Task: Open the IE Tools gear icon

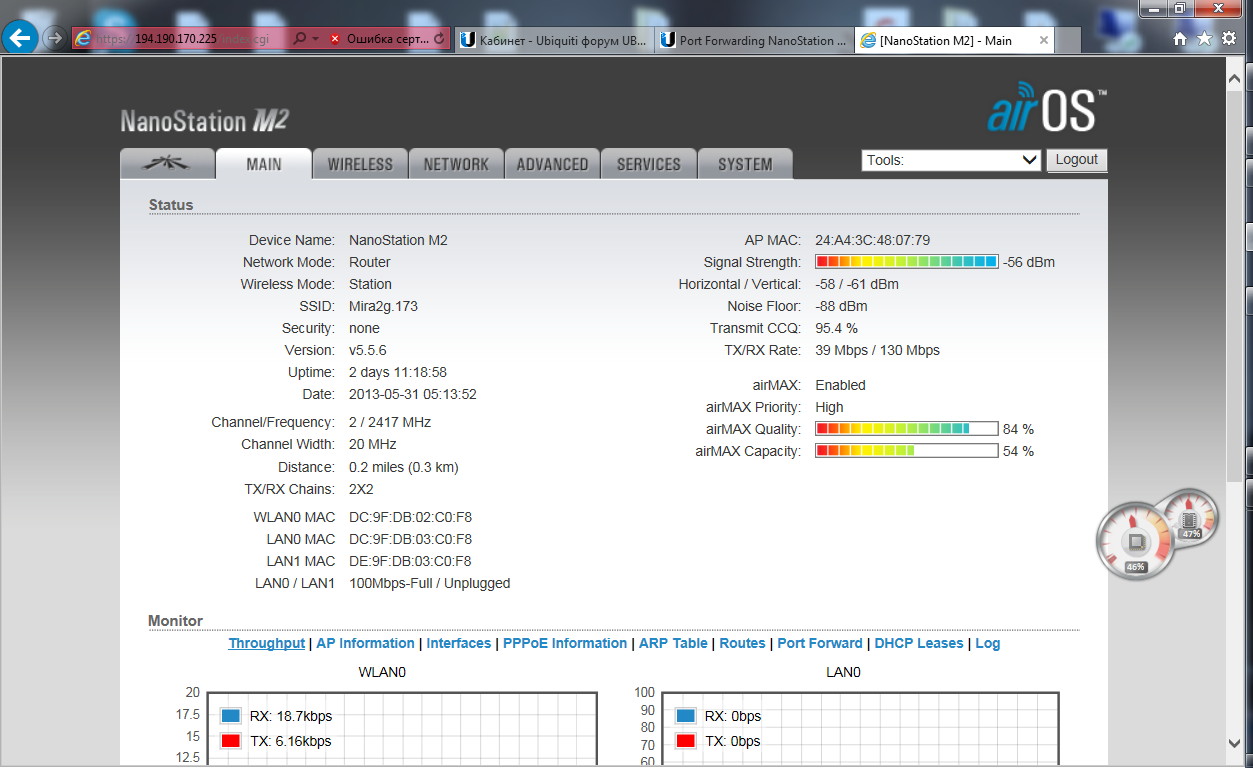Action: coord(1229,39)
